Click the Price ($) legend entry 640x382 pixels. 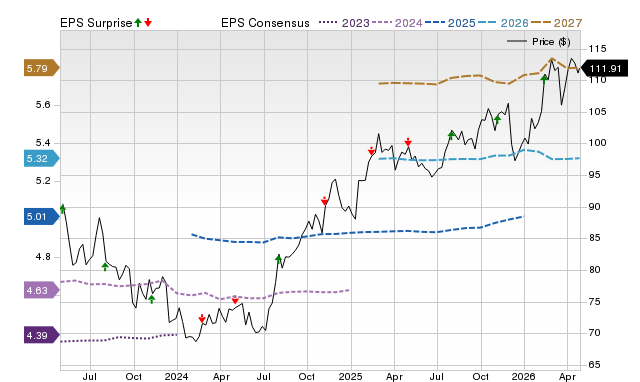(x=539, y=42)
